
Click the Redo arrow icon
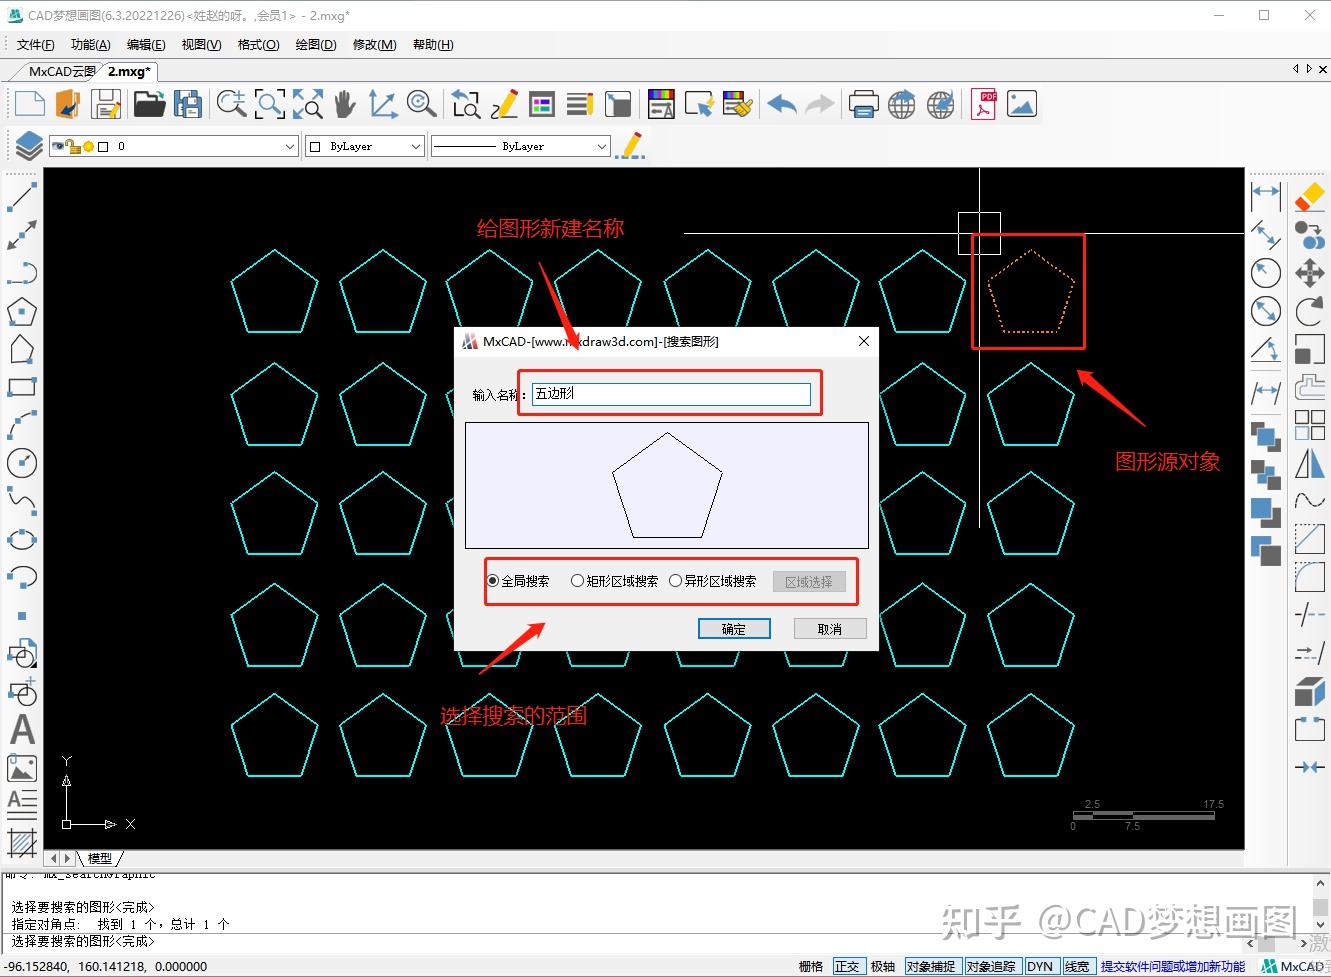click(x=819, y=104)
